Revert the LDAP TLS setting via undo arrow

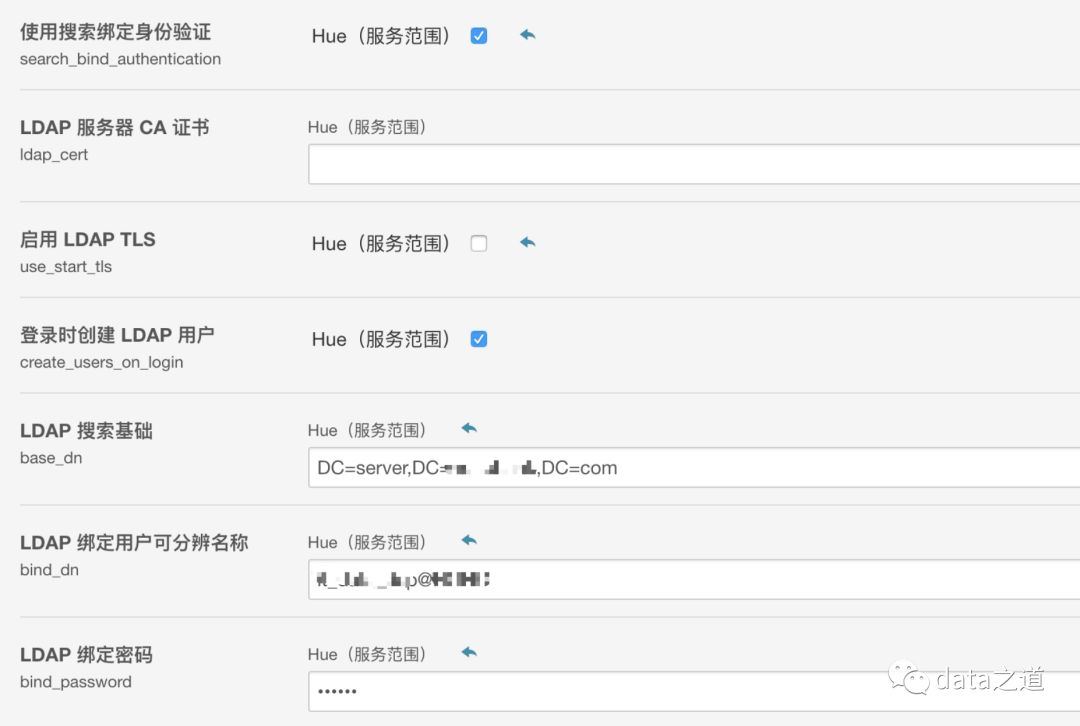tap(527, 242)
